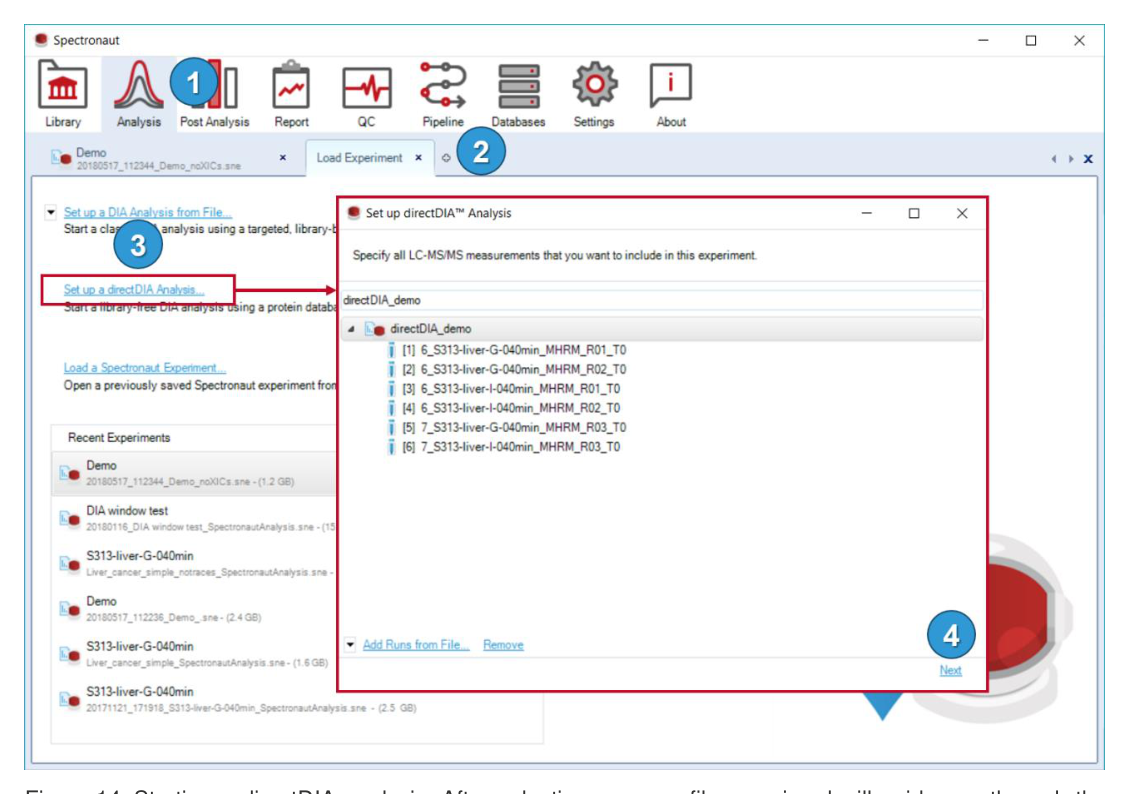Select run [4] 6_S313-liver-I-040min_MHRM_R02_T0
The image size is (1129, 794).
tap(504, 408)
